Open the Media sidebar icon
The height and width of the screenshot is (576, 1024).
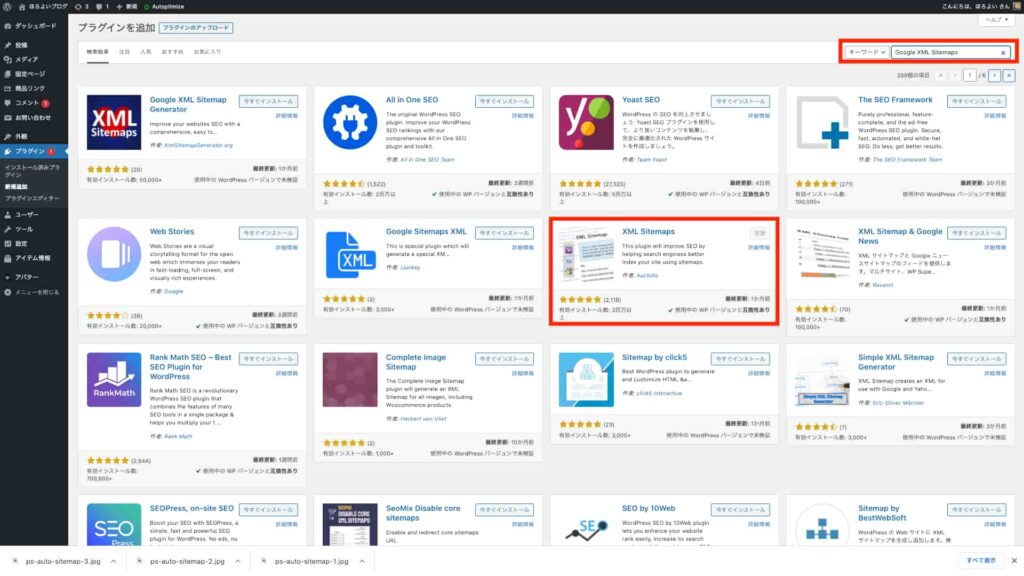(7, 59)
